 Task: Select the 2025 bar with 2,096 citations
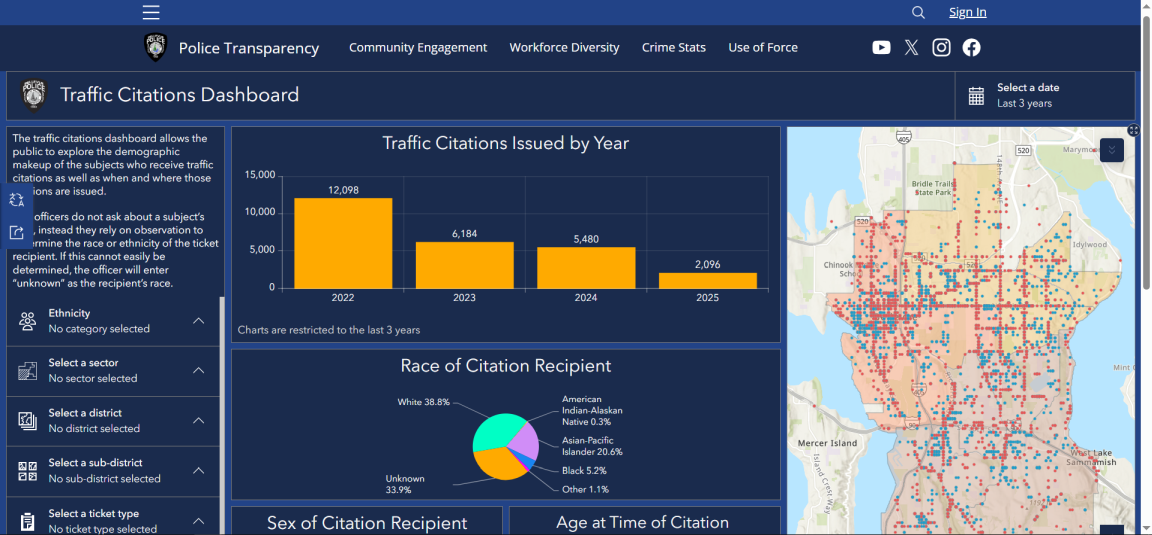click(708, 281)
